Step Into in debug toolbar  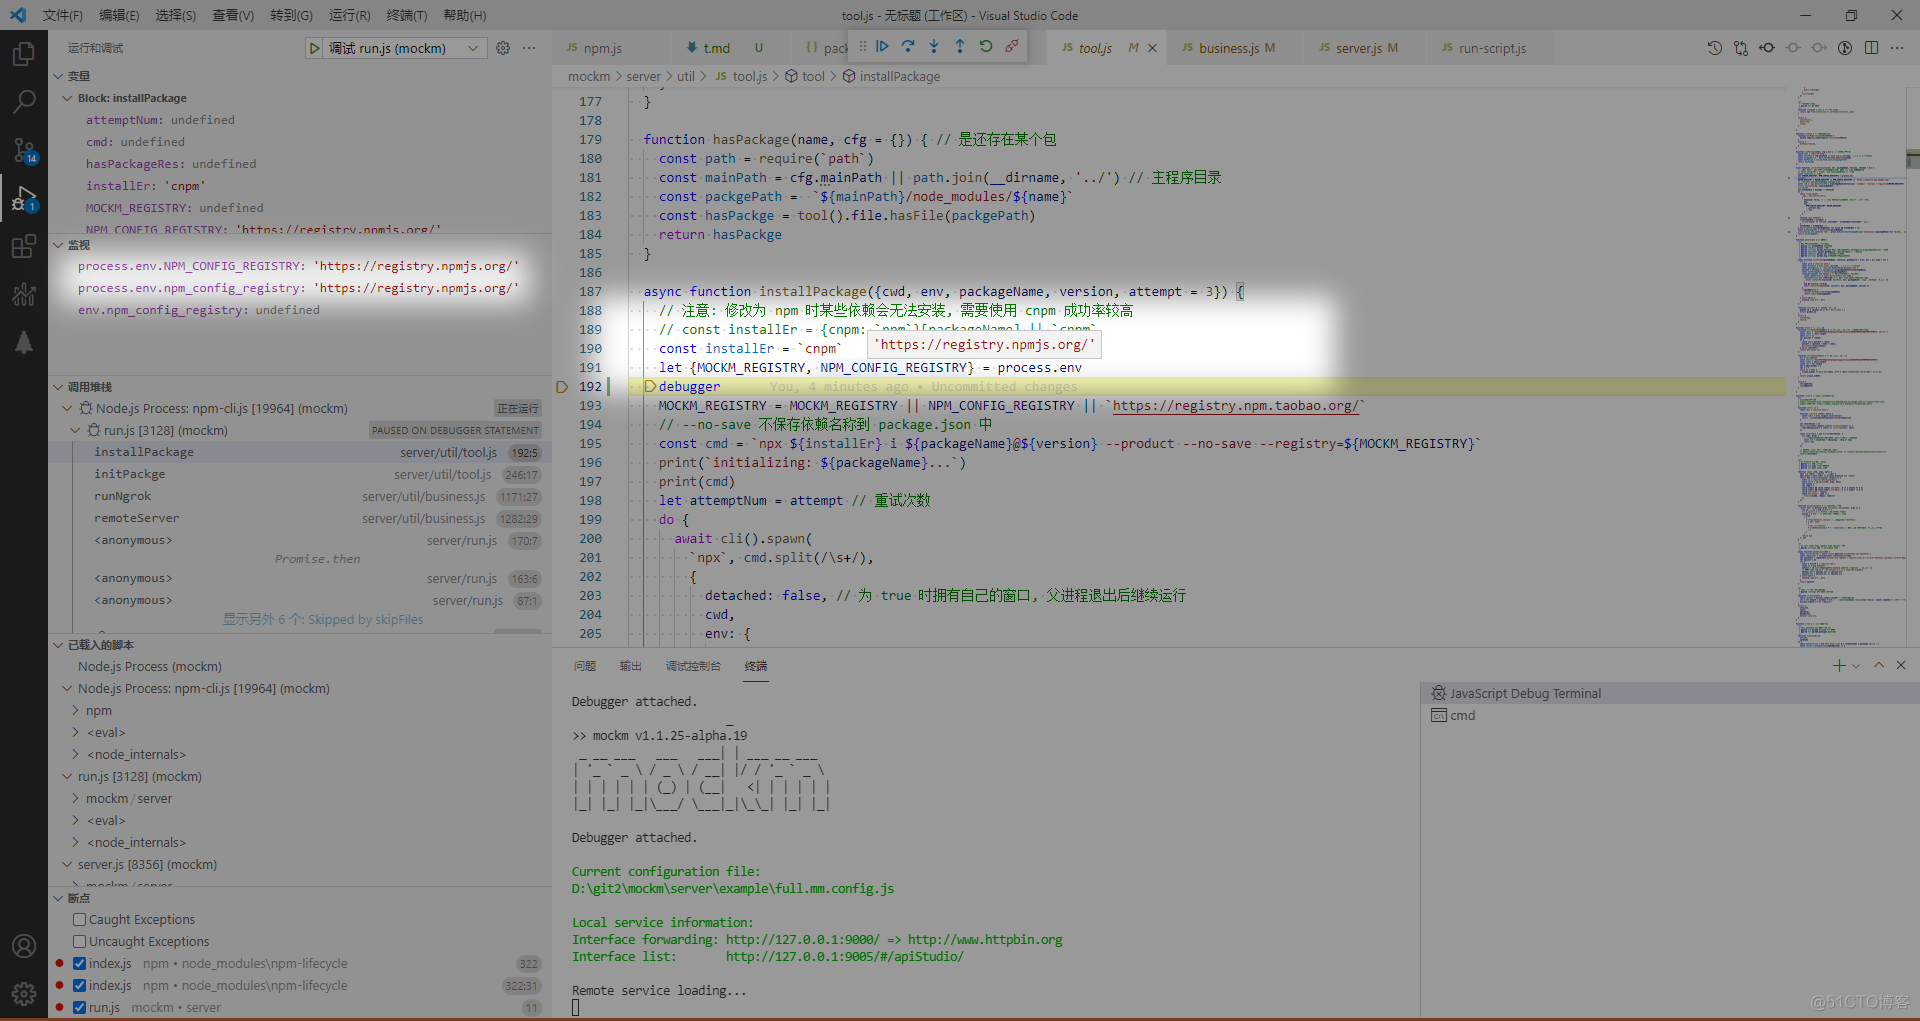point(934,46)
